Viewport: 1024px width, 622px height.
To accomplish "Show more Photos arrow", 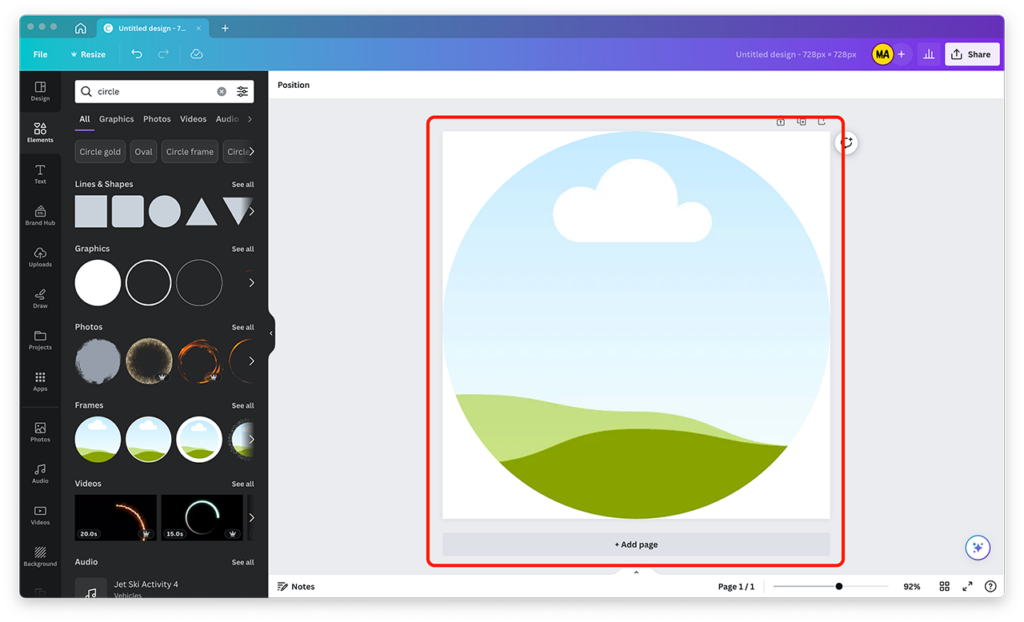I will click(x=251, y=361).
